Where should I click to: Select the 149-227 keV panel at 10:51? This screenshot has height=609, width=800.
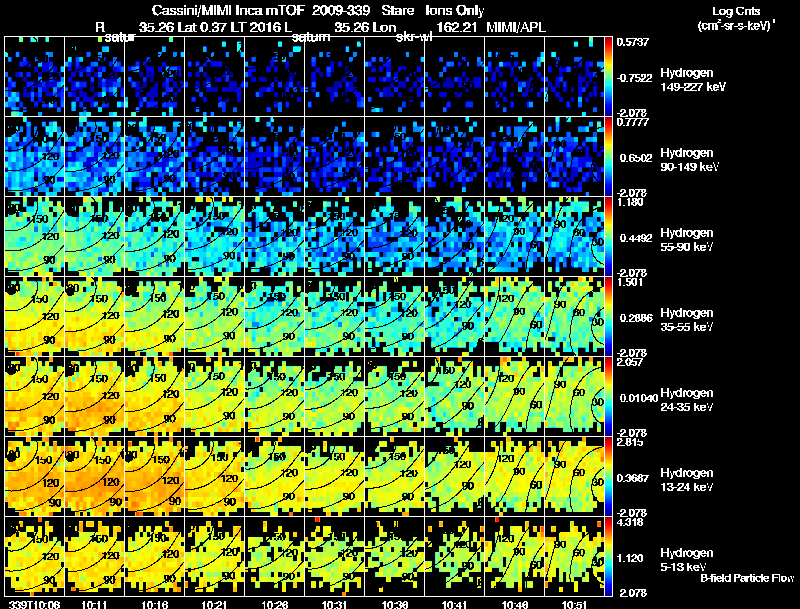[574, 77]
